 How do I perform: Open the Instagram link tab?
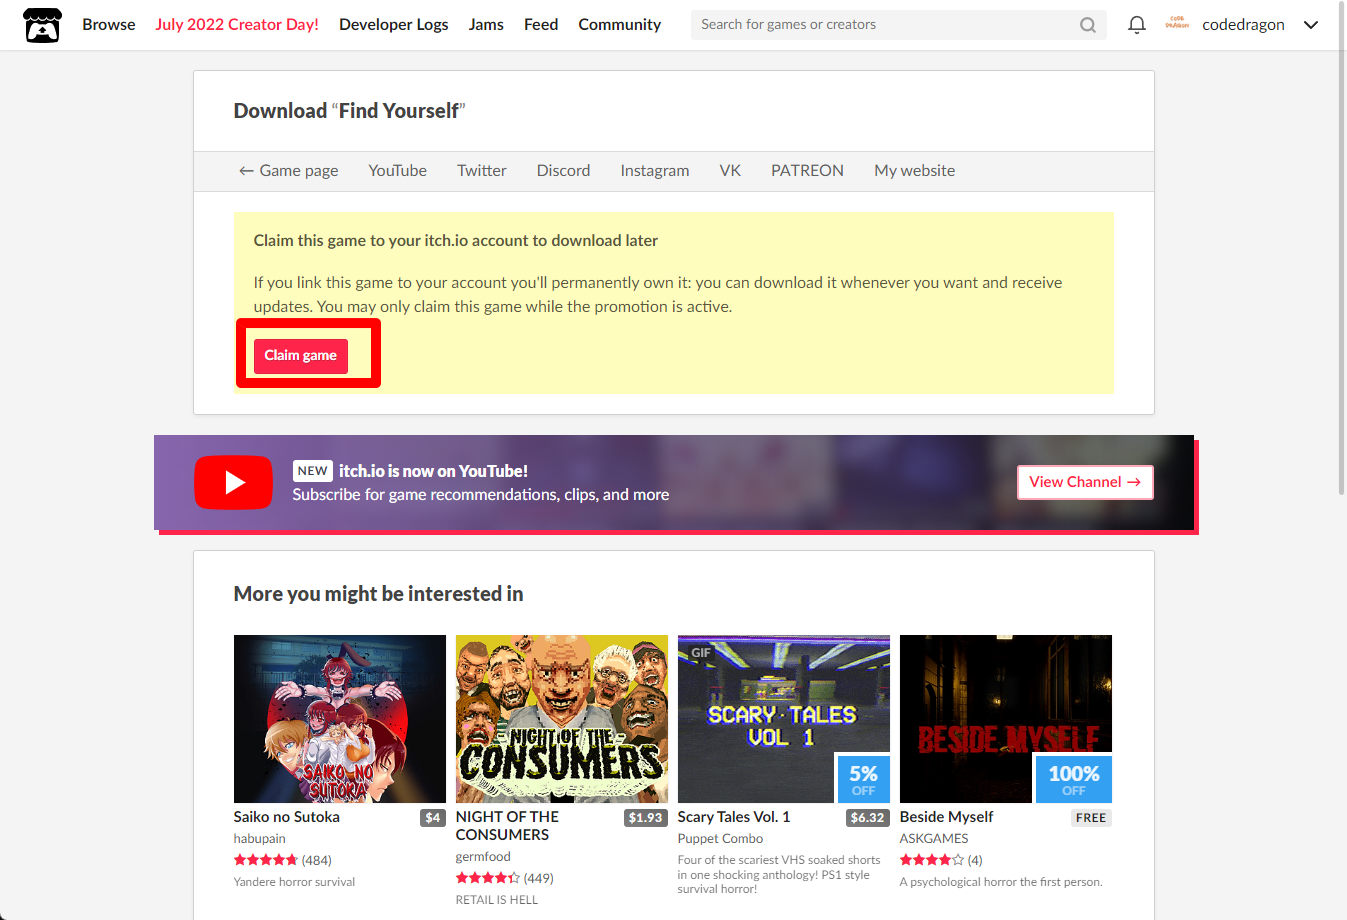click(654, 171)
